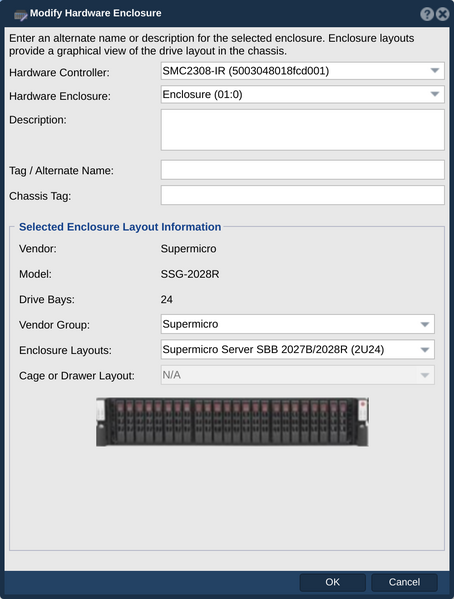Click the enclosure icon in title bar
The height and width of the screenshot is (599, 454).
pyautogui.click(x=20, y=15)
